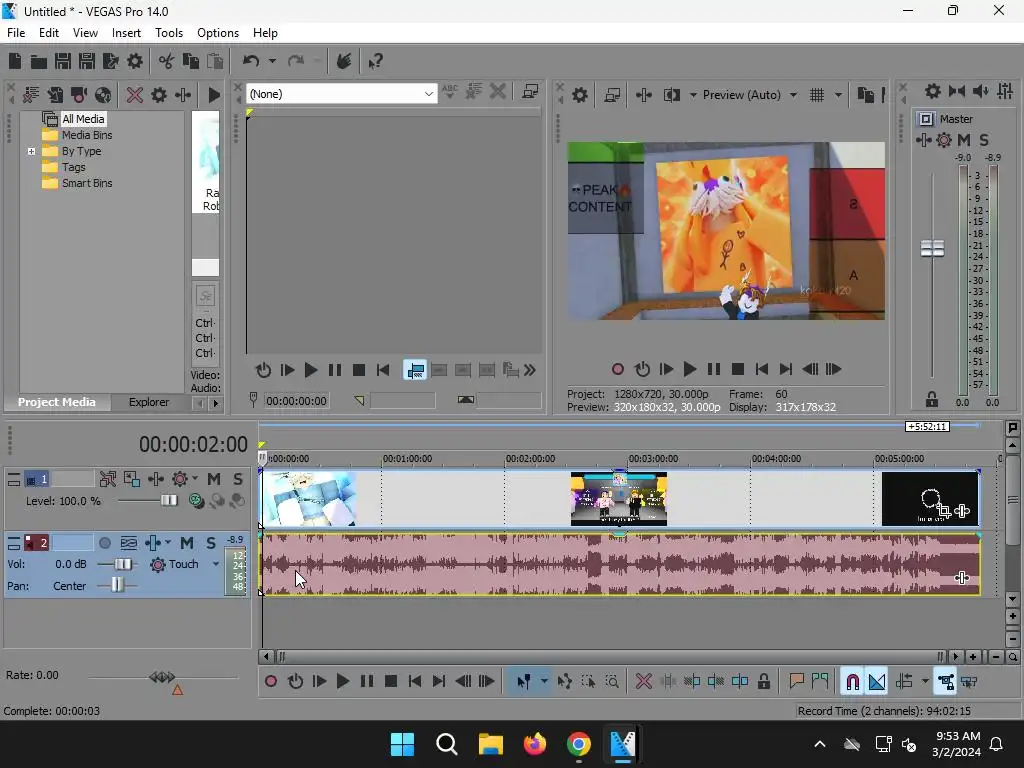Mute audio track 2
The width and height of the screenshot is (1024, 768).
(187, 543)
